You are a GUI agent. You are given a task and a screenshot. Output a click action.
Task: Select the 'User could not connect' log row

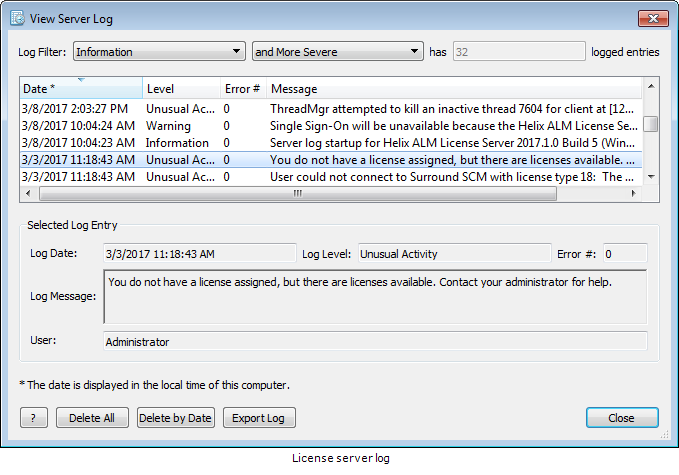coord(330,177)
